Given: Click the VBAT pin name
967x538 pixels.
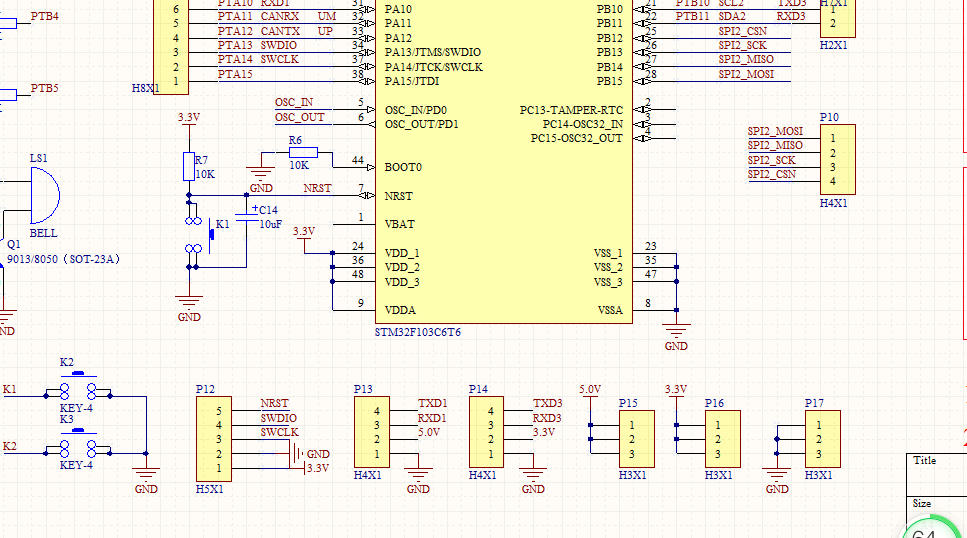Looking at the screenshot, I should [400, 224].
